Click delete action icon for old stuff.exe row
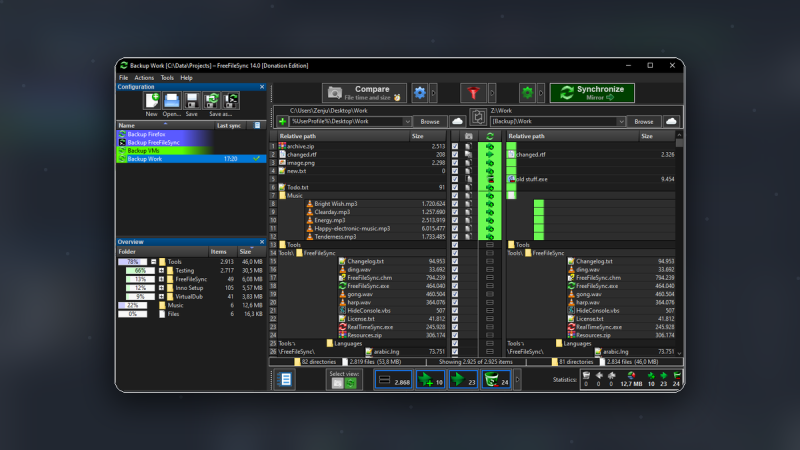Image resolution: width=800 pixels, height=450 pixels. [490, 179]
